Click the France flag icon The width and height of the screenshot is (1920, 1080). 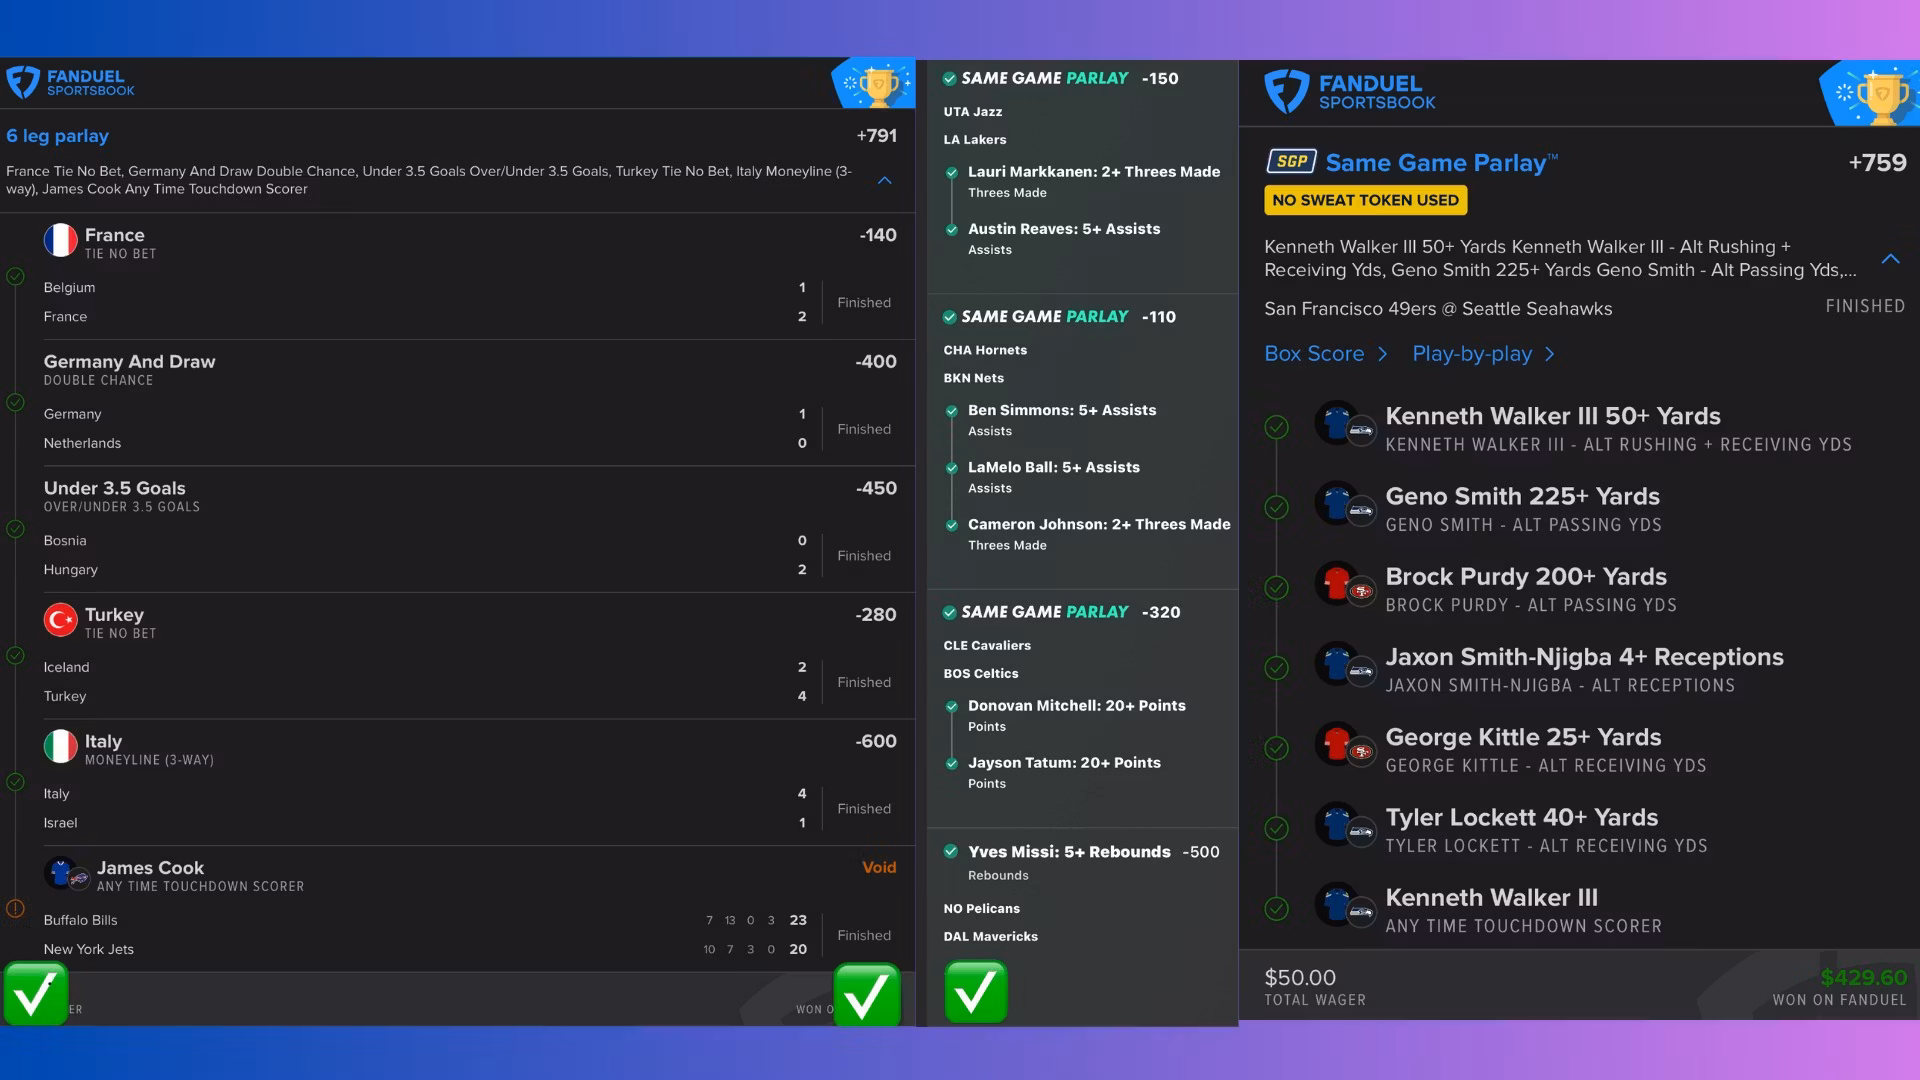tap(61, 241)
